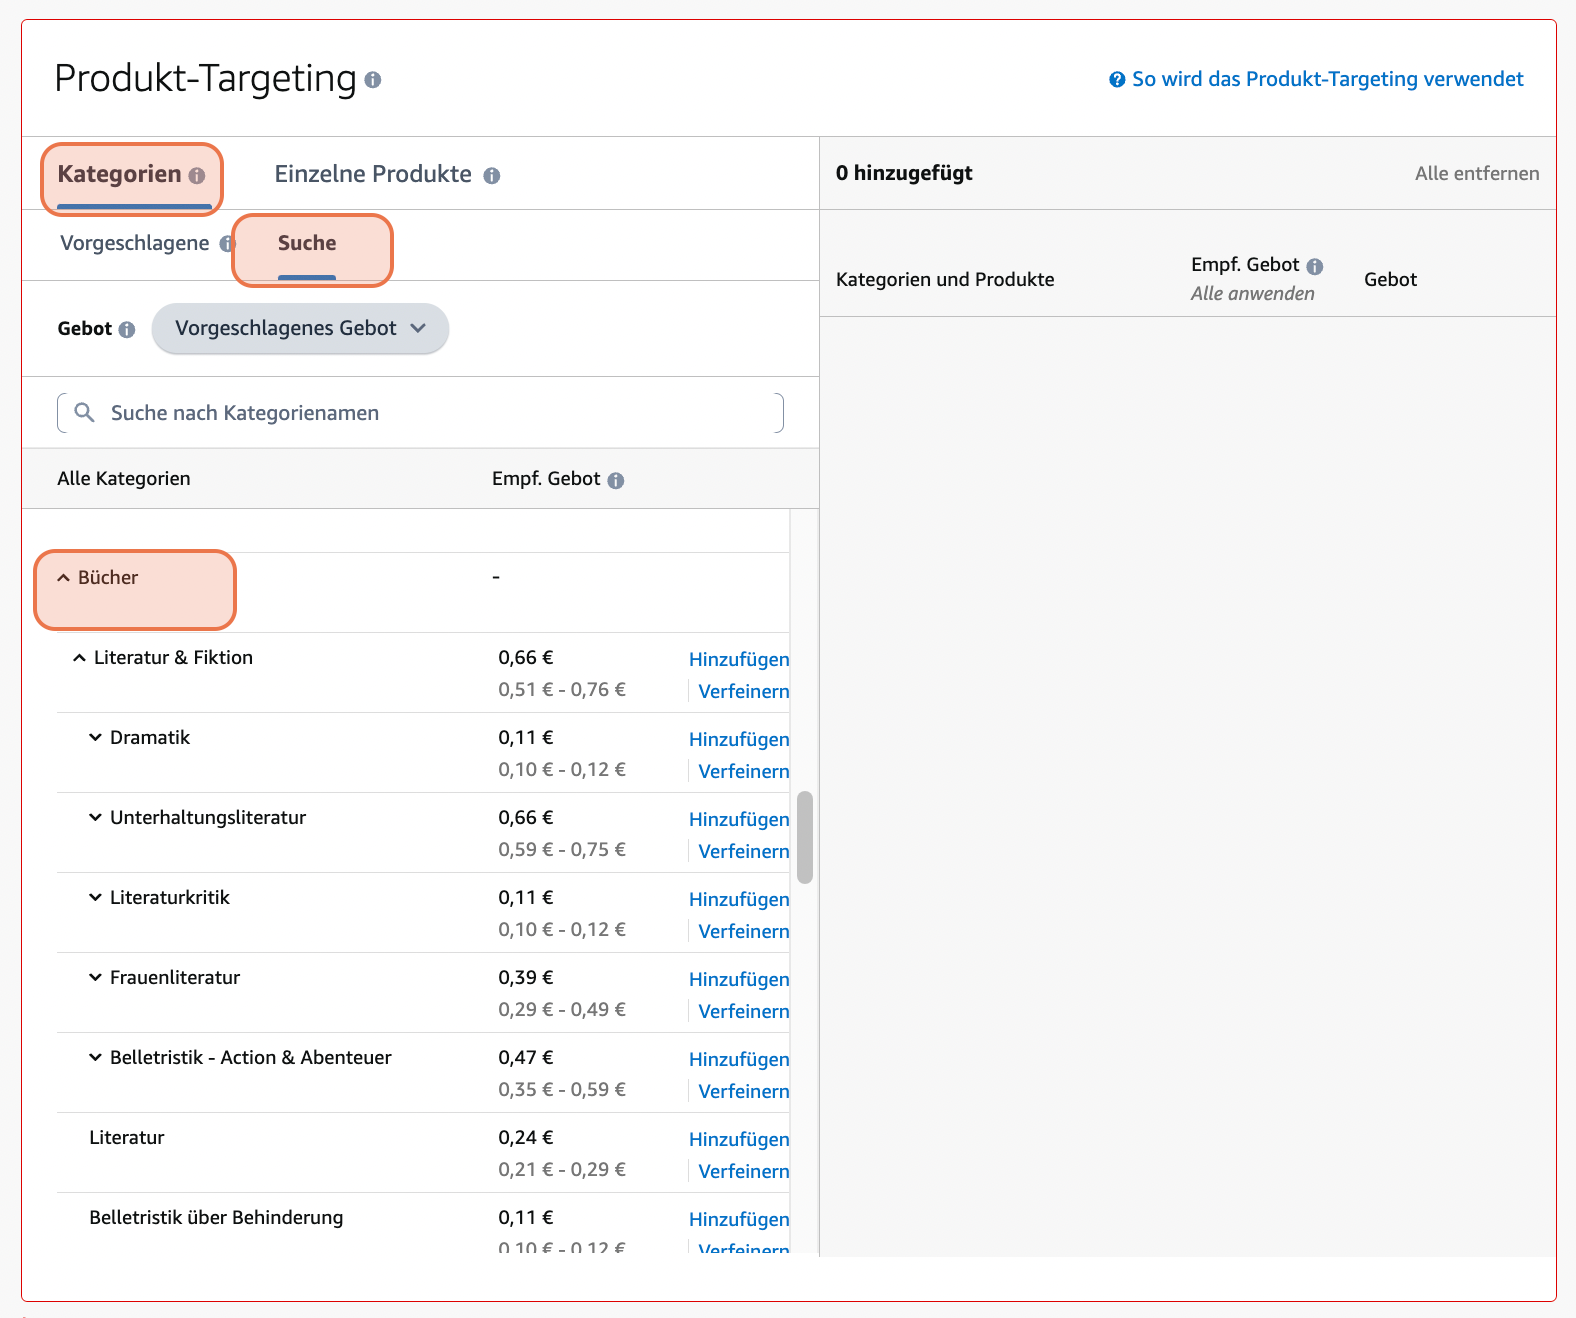Image resolution: width=1576 pixels, height=1318 pixels.
Task: Add Belletristik über Behinderung with Hinzufügen
Action: (x=739, y=1219)
